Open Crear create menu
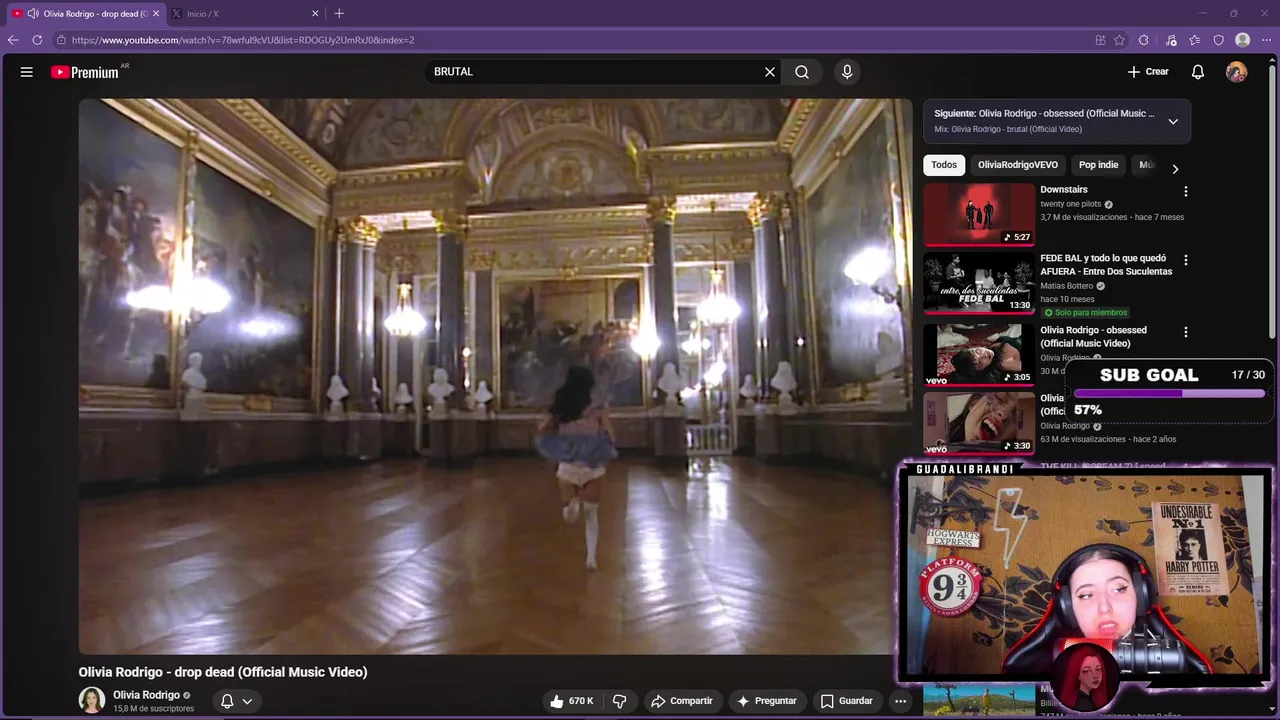 [1148, 72]
